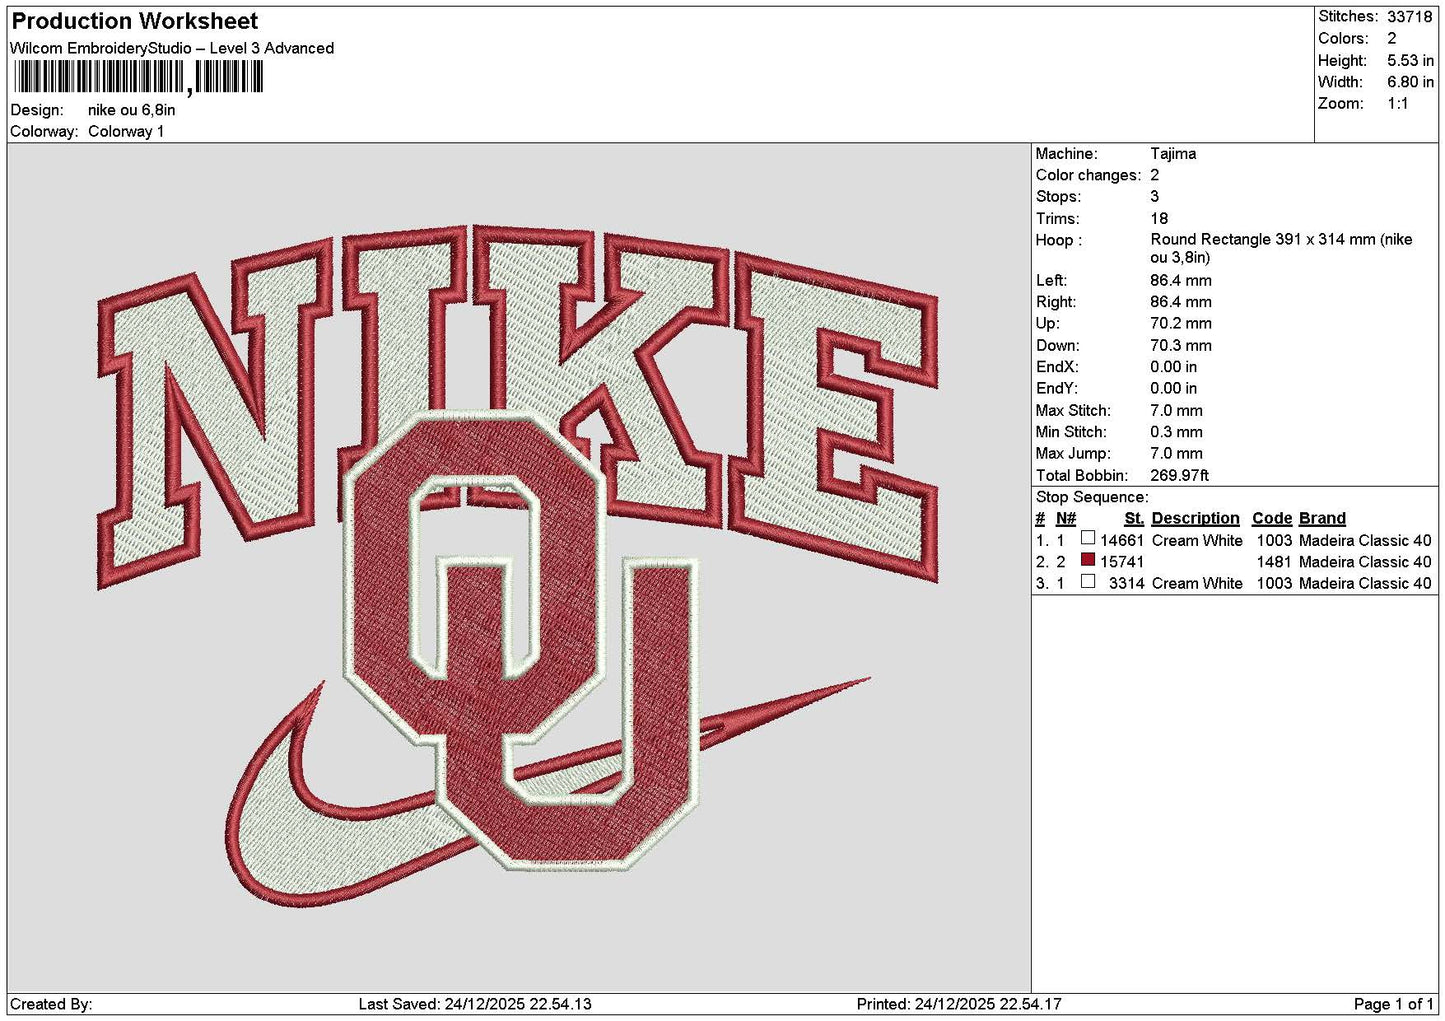Click the Machine value 'Tajima'
Viewport: 1445px width, 1021px height.
point(1173,153)
